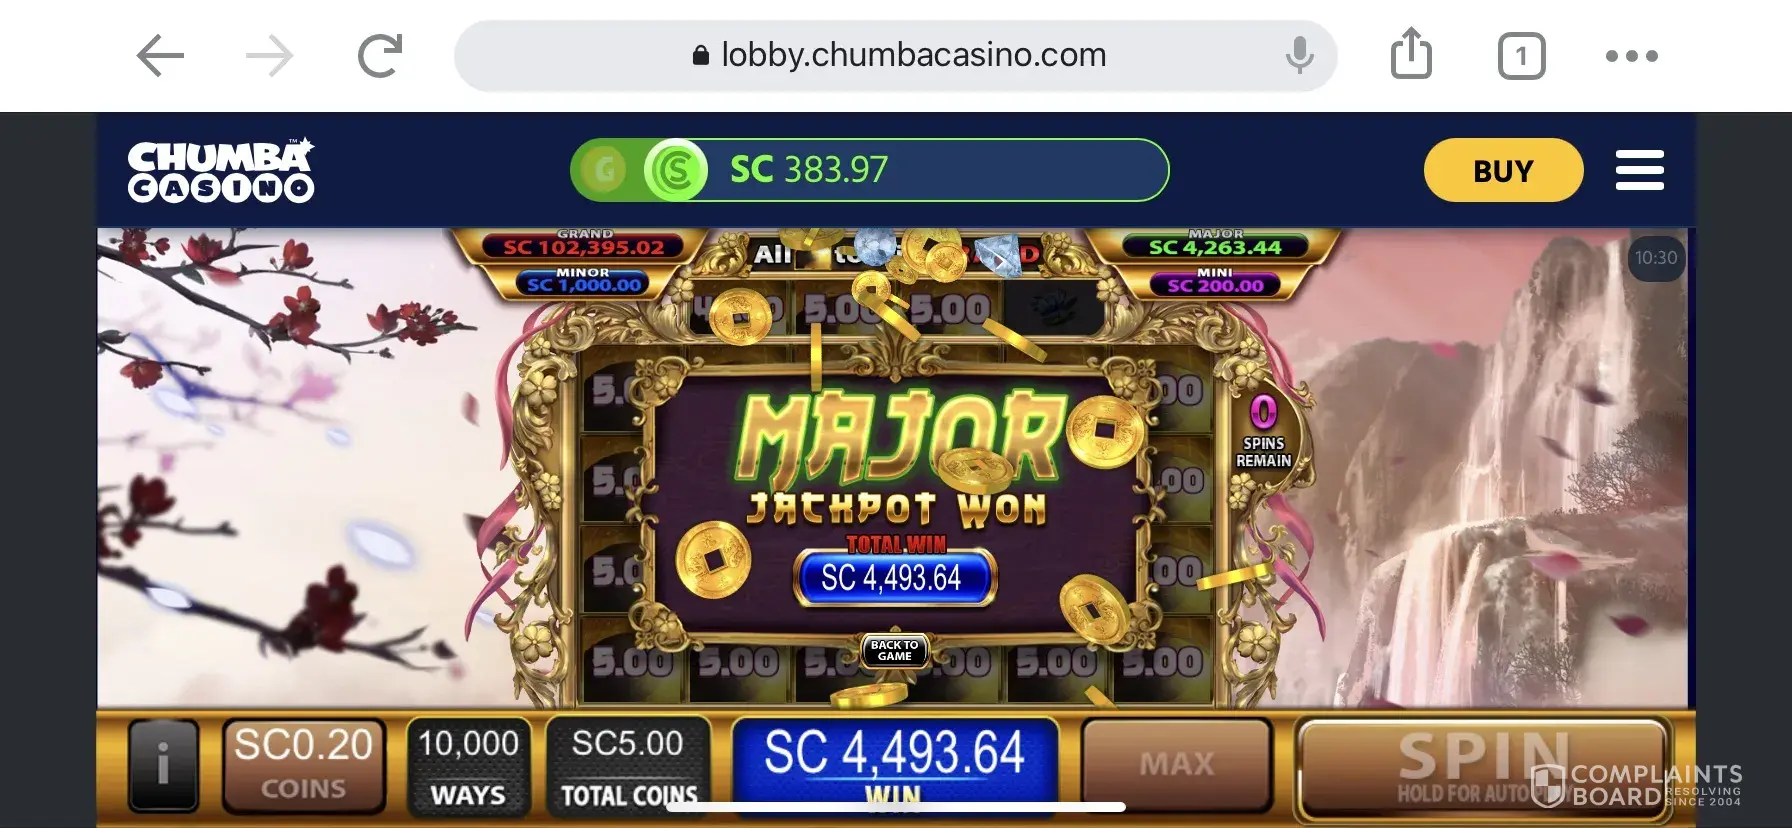Open the browser three-dots more menu
This screenshot has height=828, width=1792.
(1632, 56)
